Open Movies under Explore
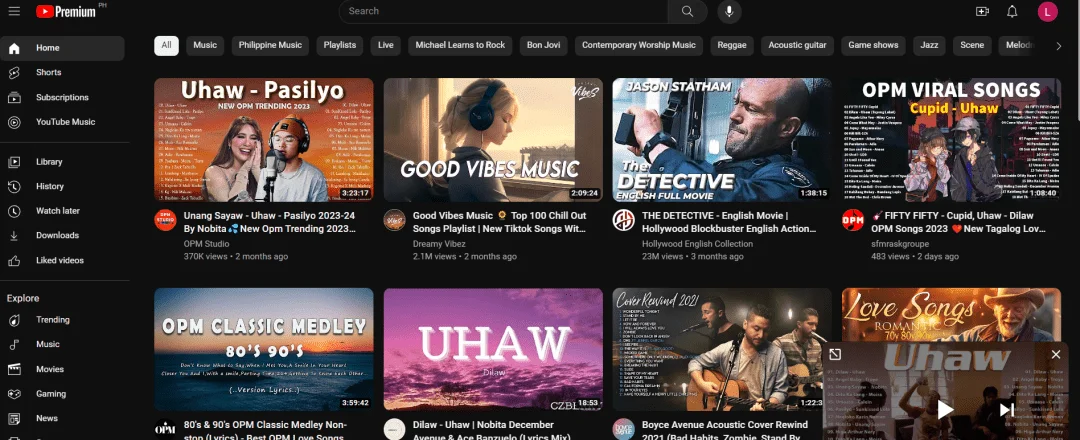This screenshot has width=1080, height=440. tap(62, 369)
